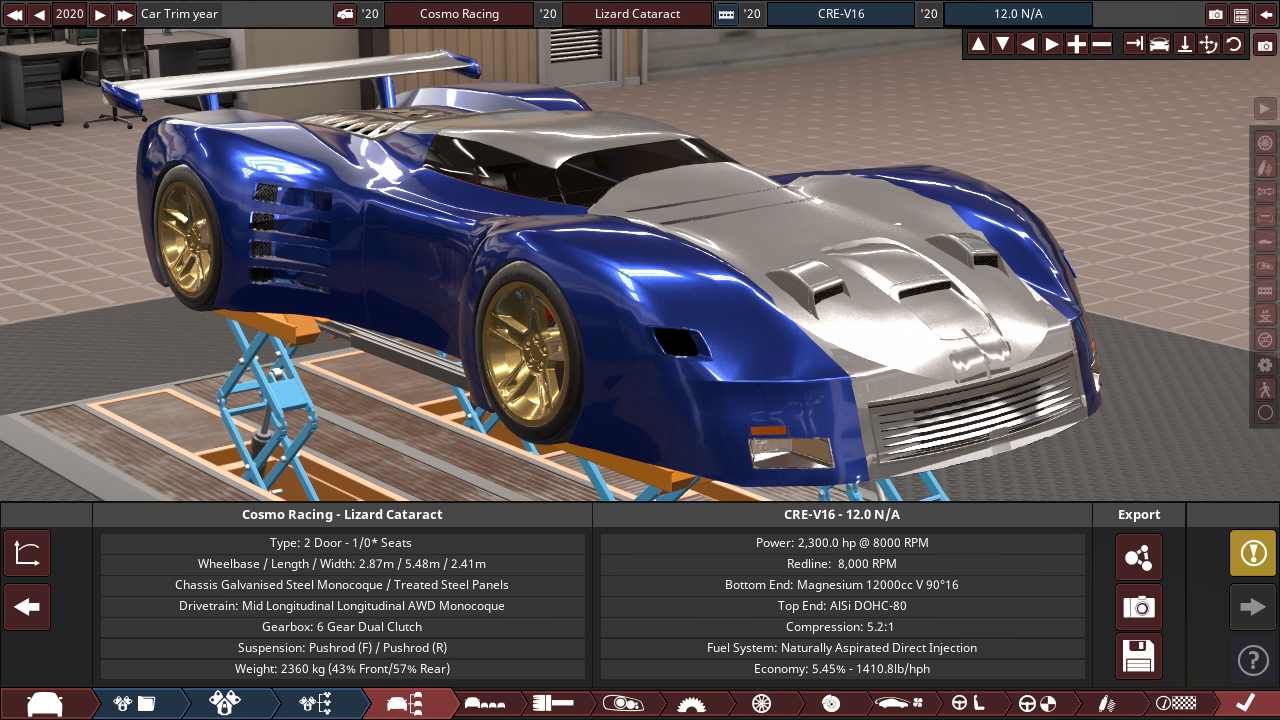Select the 2020 trim year value
Screen dimensions: 1280x720
click(70, 14)
